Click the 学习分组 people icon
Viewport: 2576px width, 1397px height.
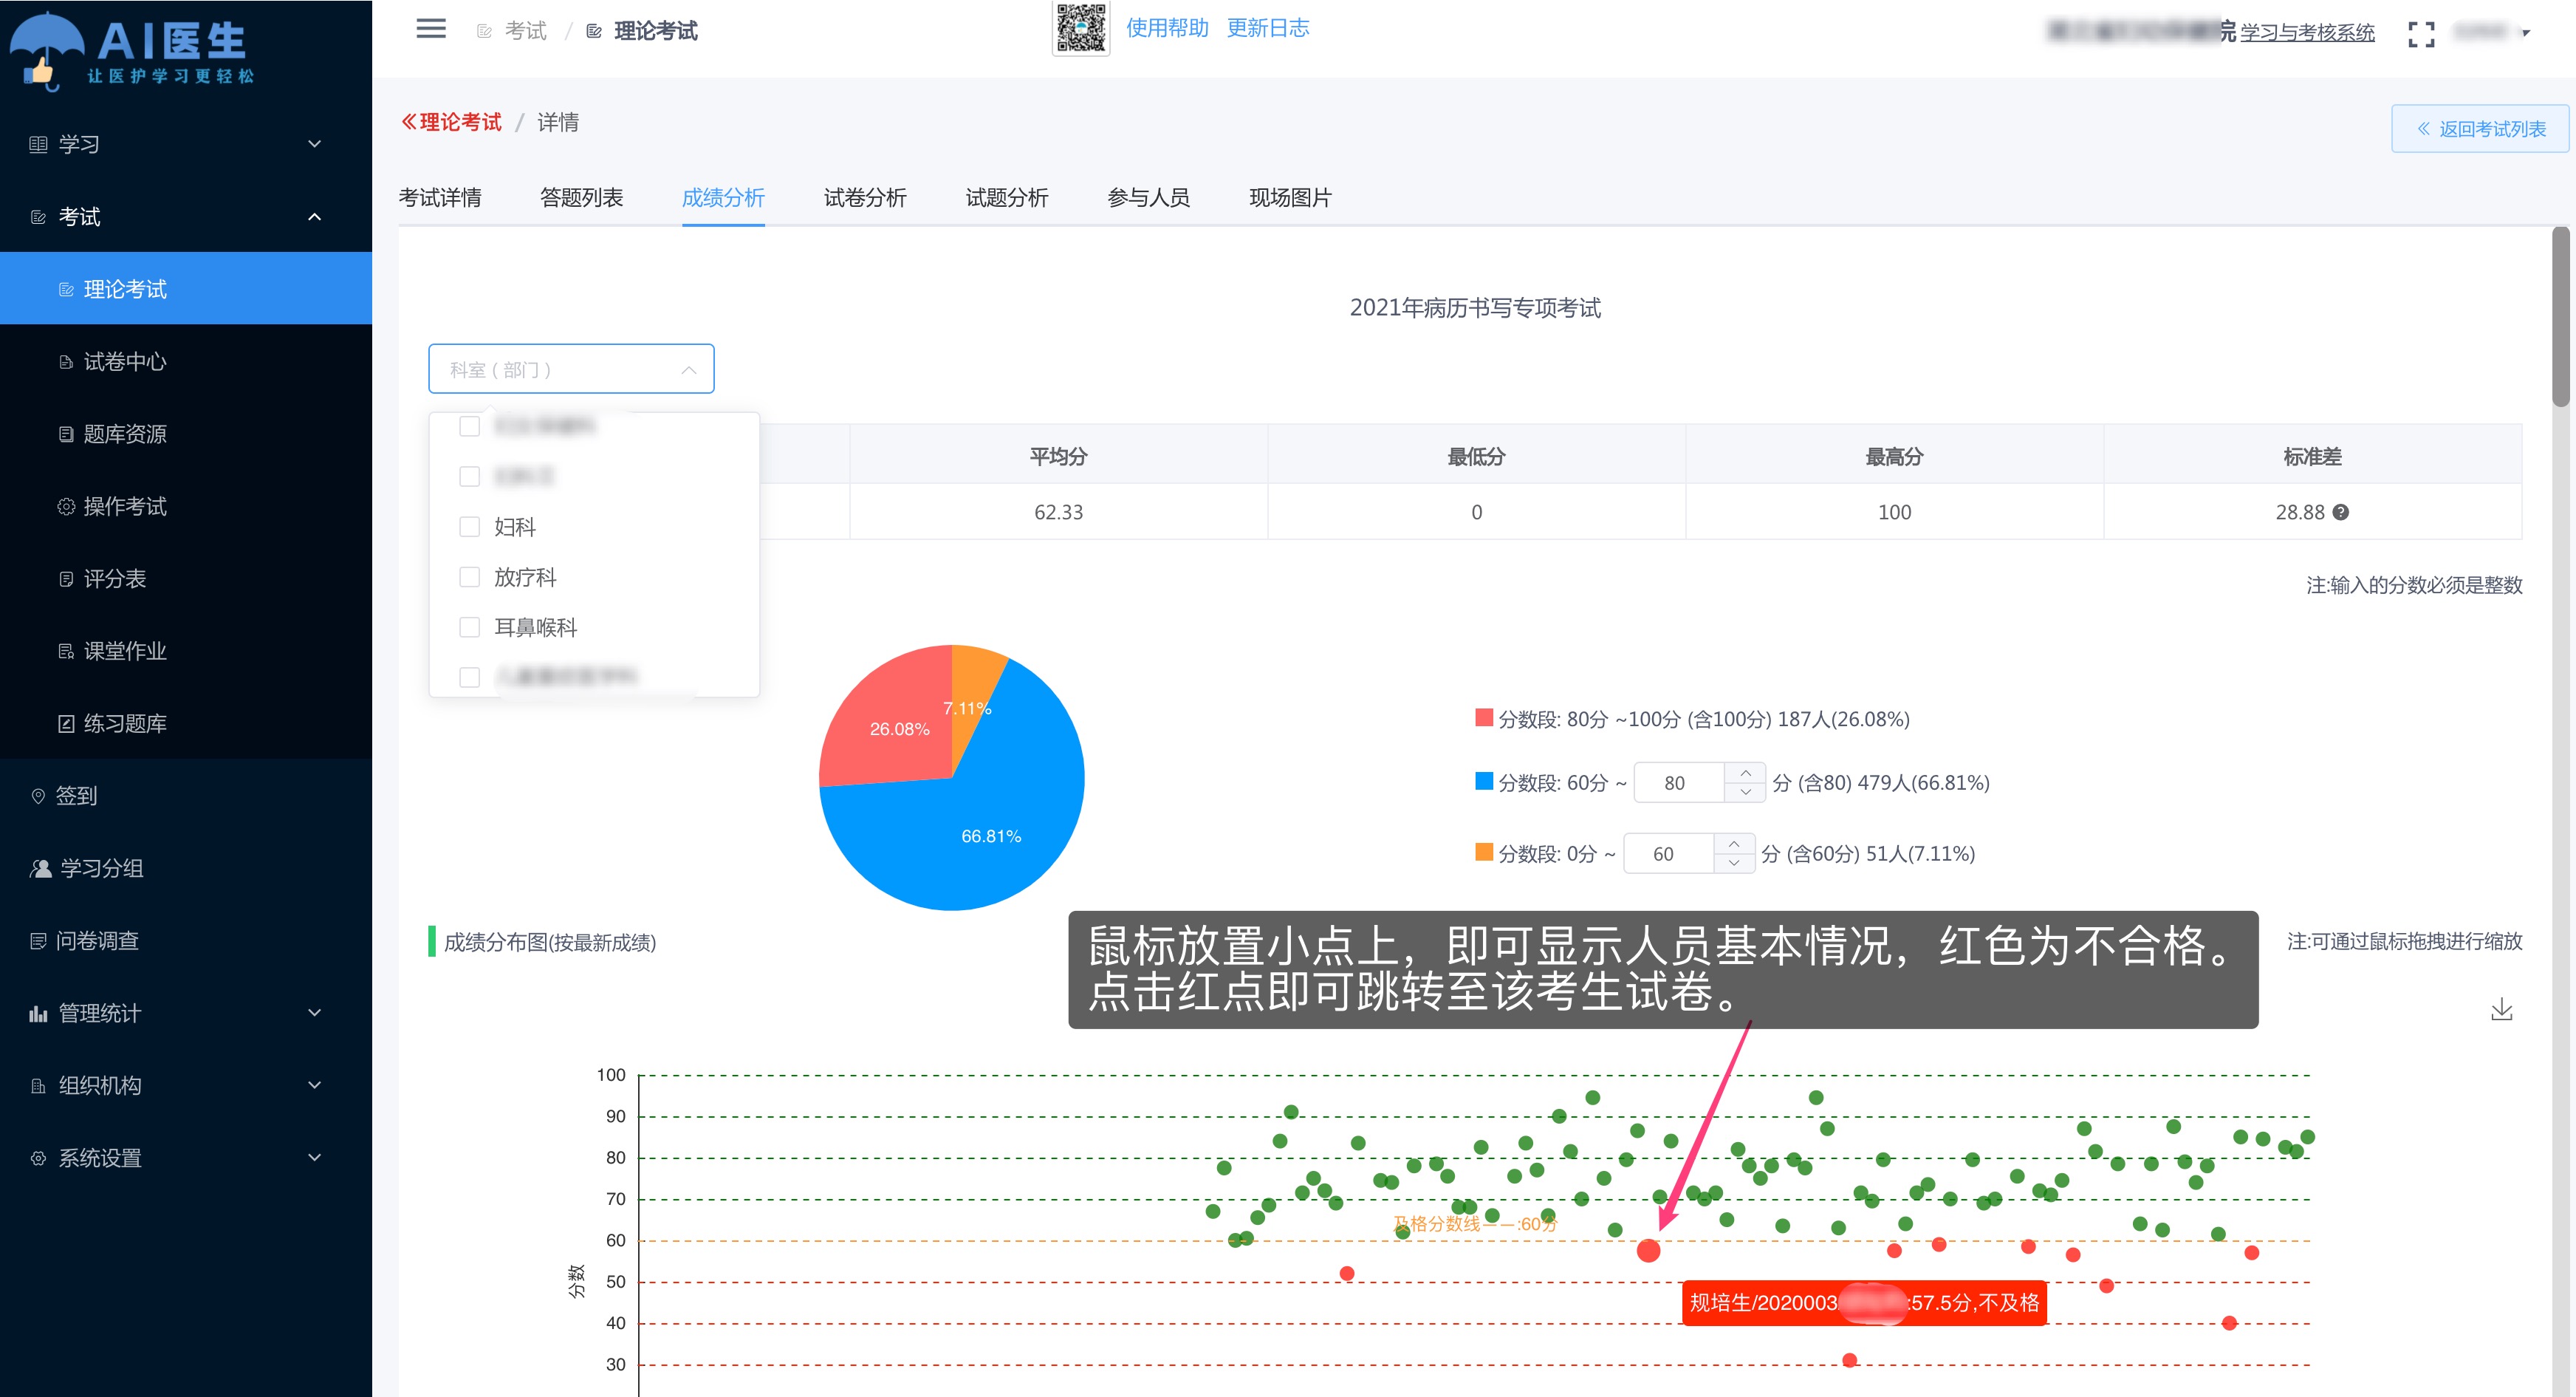coord(40,868)
